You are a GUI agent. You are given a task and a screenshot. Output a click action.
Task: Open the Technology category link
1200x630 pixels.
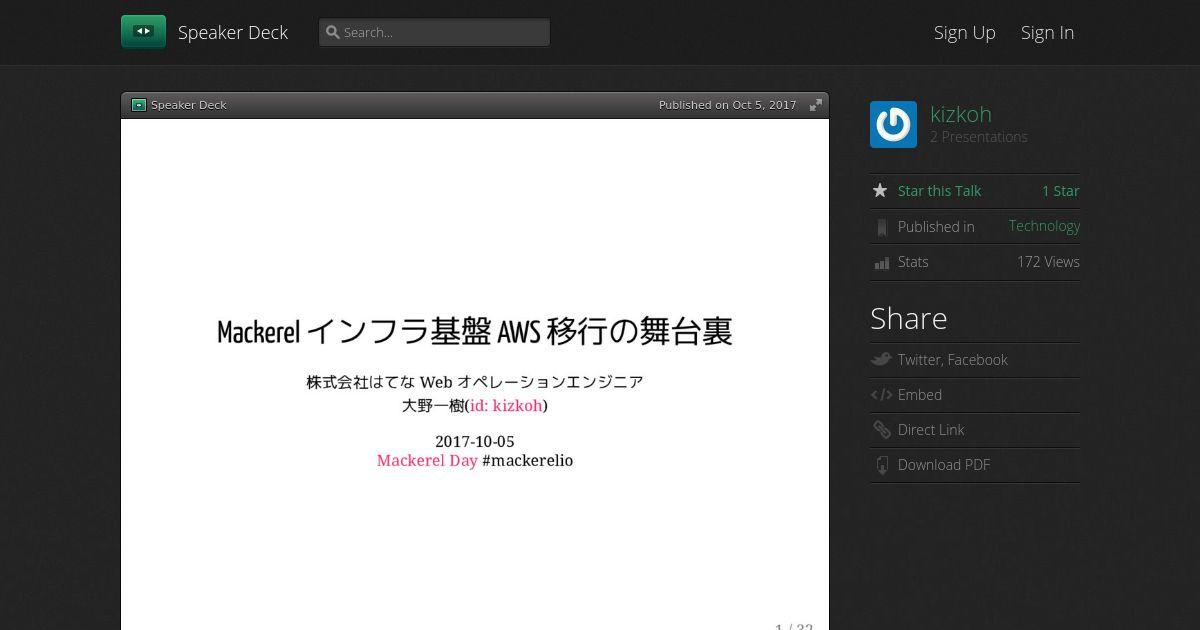1044,226
